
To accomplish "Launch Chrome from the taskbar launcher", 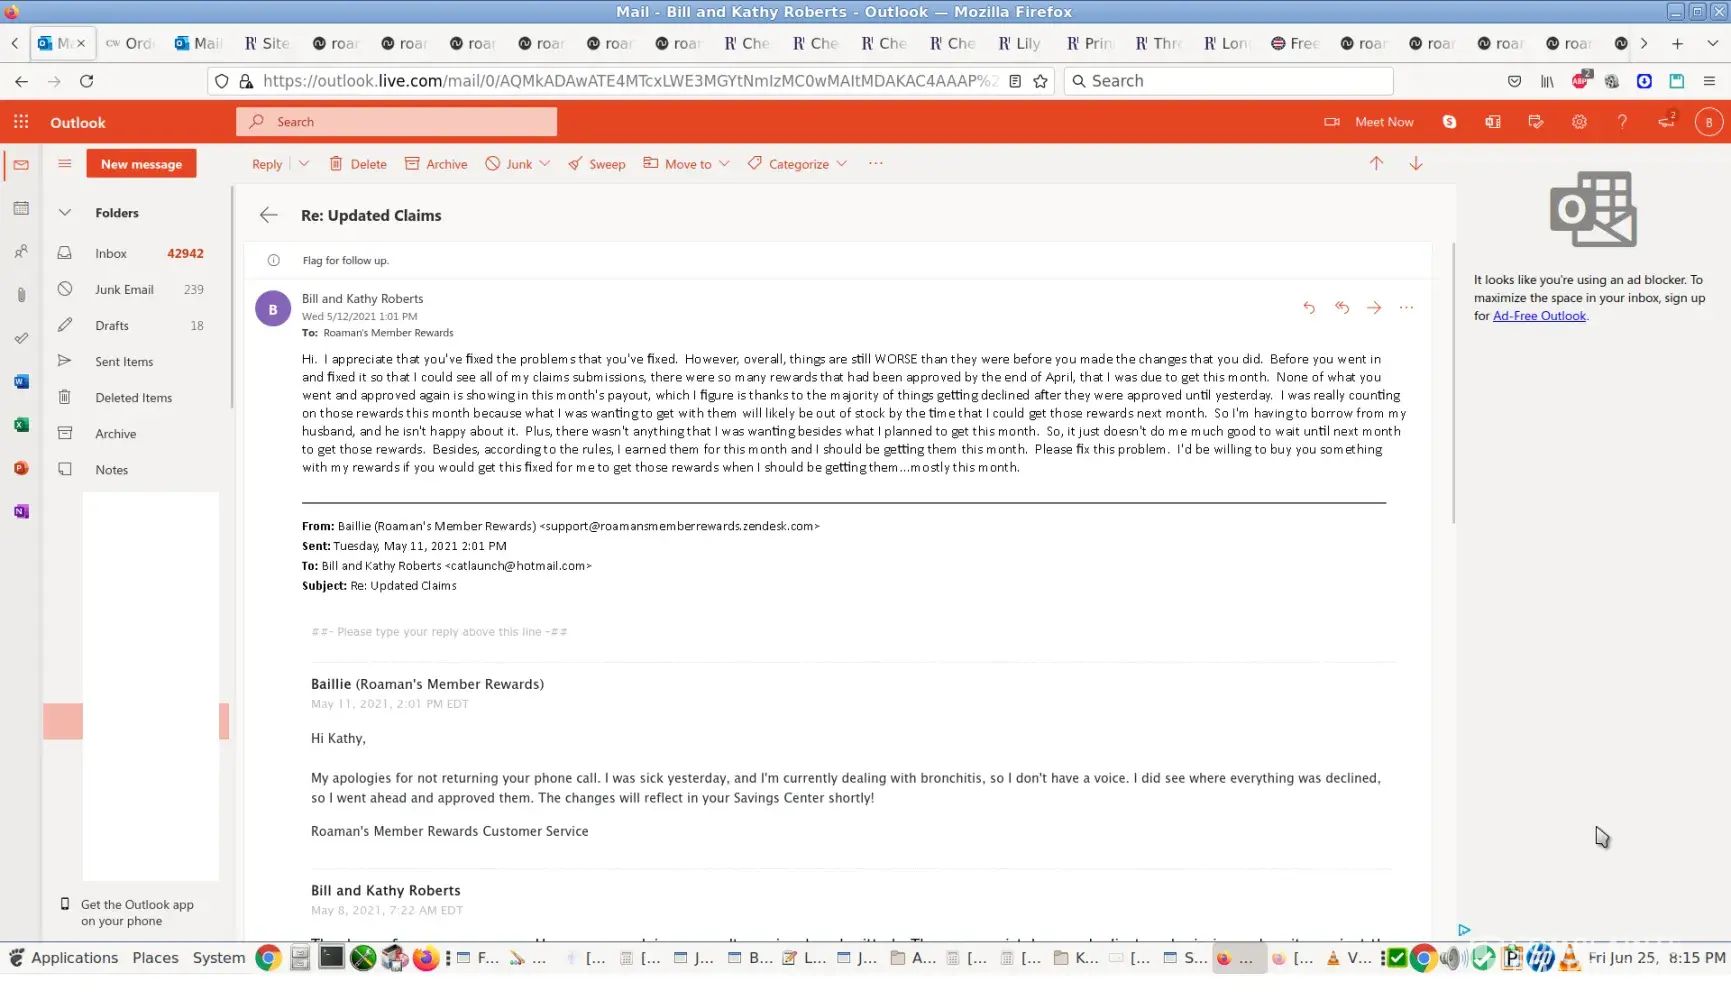I will tap(268, 958).
